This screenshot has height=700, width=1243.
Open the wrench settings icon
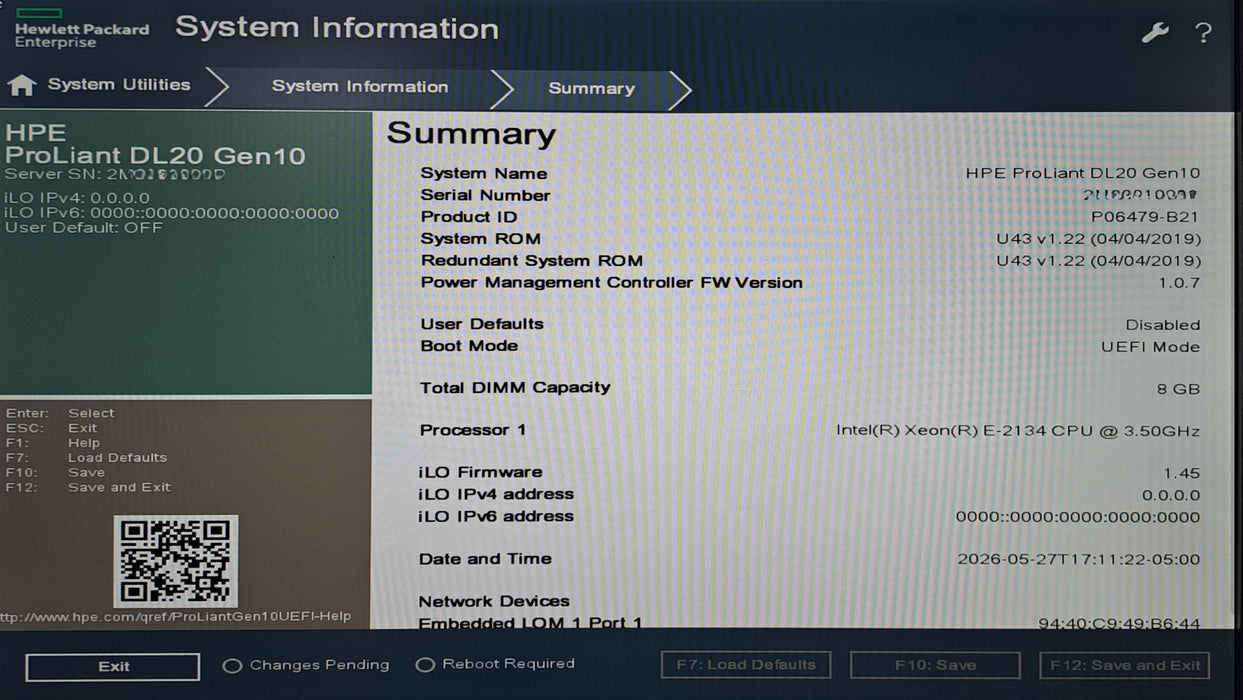coord(1155,32)
